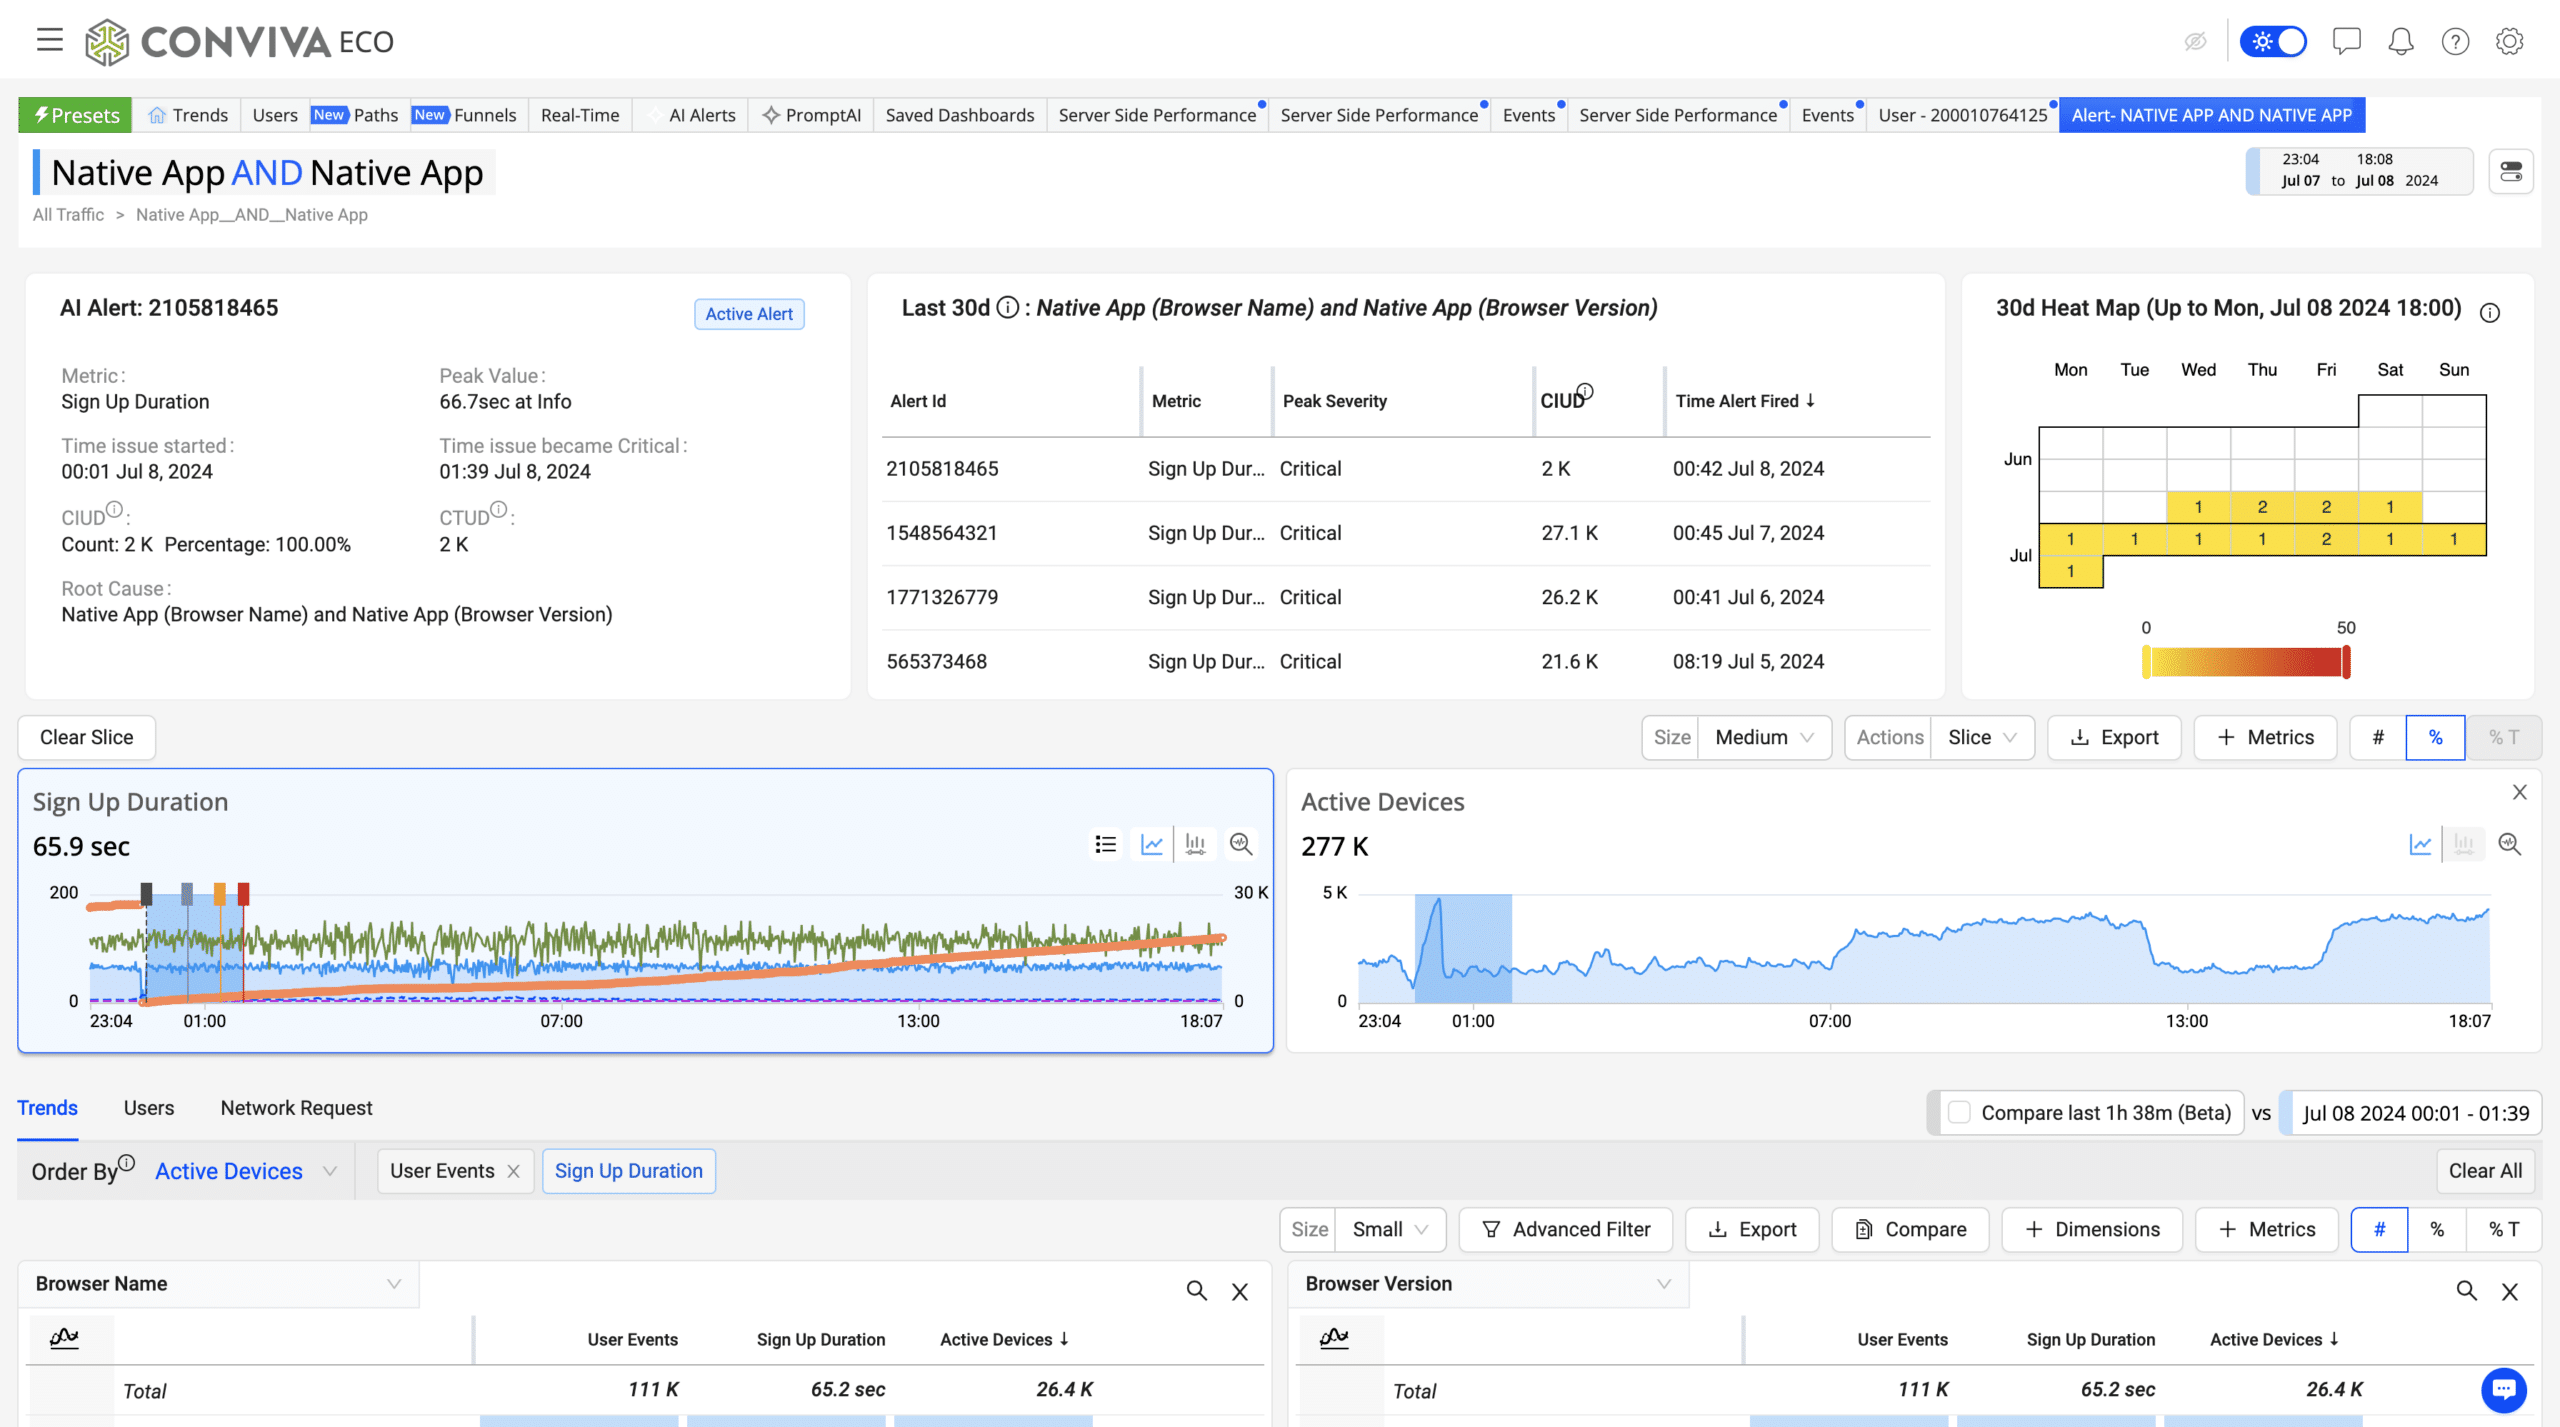Image resolution: width=2560 pixels, height=1427 pixels.
Task: Expand the Browser Name dimension dropdown
Action: click(218, 1284)
